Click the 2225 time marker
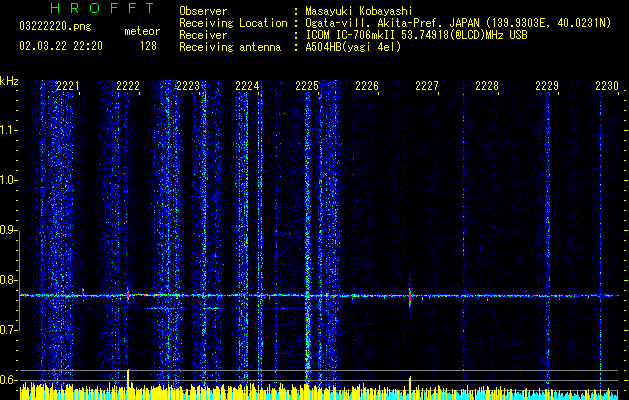 pos(307,86)
